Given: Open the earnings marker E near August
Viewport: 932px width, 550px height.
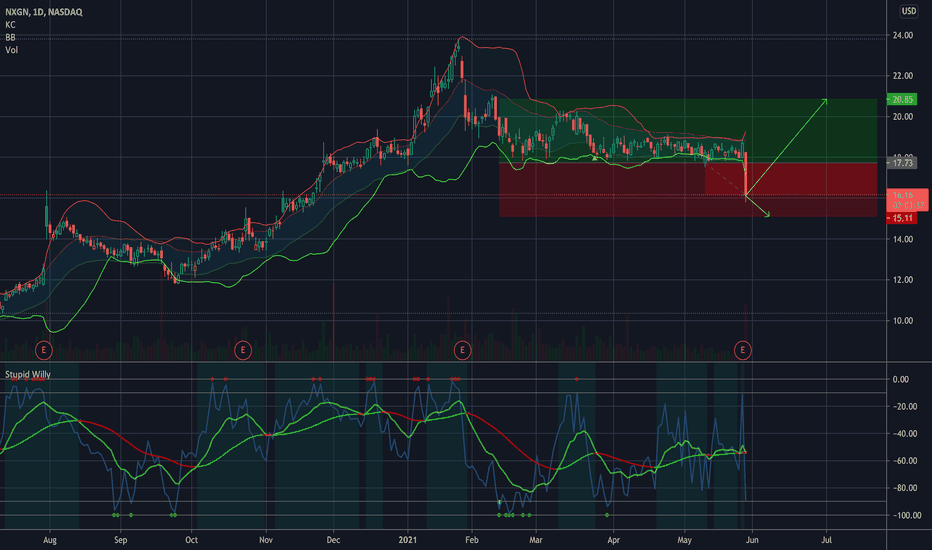Looking at the screenshot, I should pyautogui.click(x=43, y=350).
